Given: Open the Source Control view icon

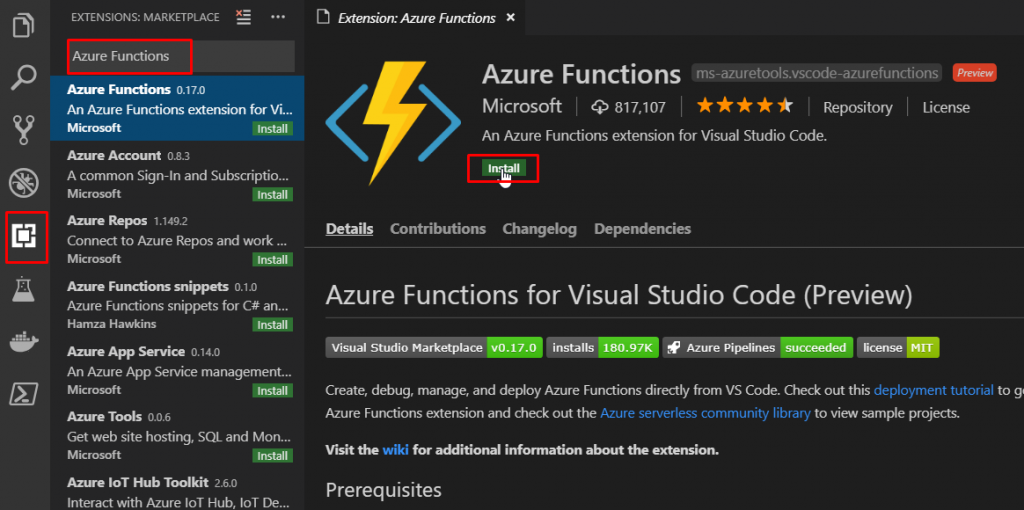Looking at the screenshot, I should tap(24, 130).
